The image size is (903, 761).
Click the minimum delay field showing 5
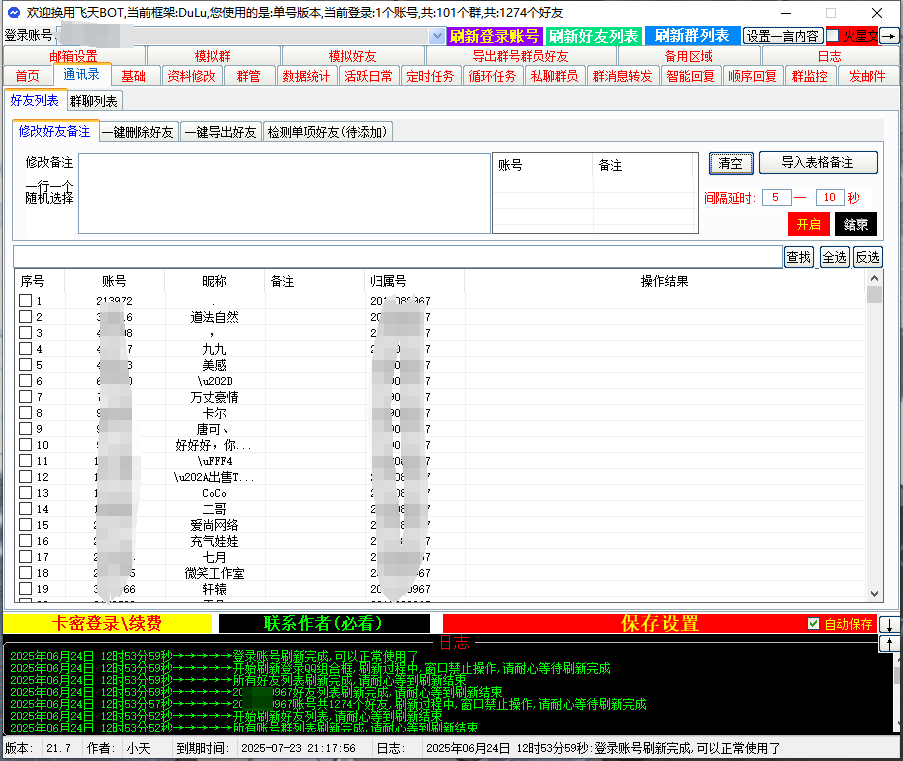[776, 198]
